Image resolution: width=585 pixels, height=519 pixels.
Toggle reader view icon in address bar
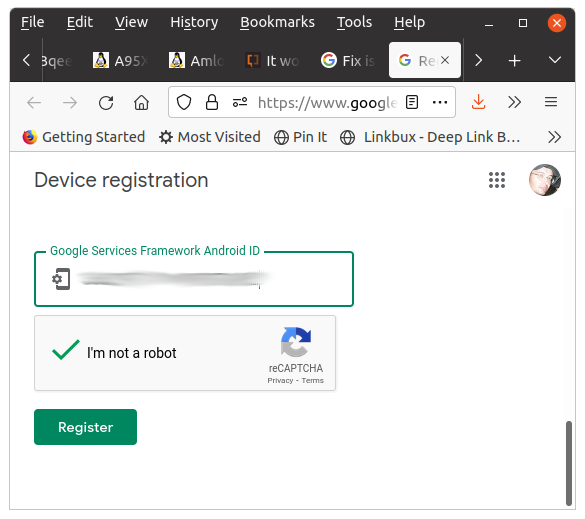[412, 102]
